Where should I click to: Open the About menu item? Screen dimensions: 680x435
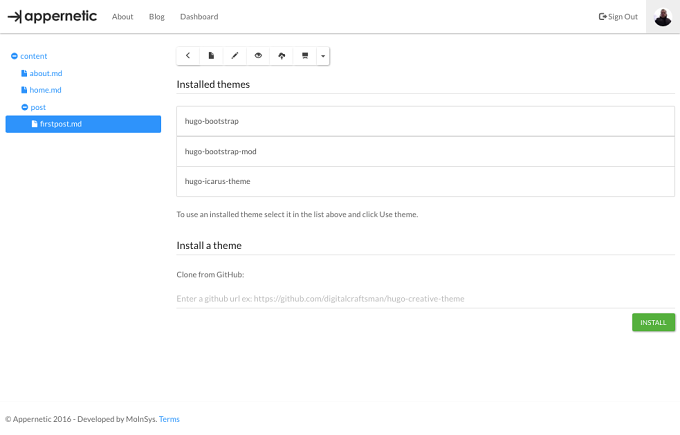click(x=123, y=17)
